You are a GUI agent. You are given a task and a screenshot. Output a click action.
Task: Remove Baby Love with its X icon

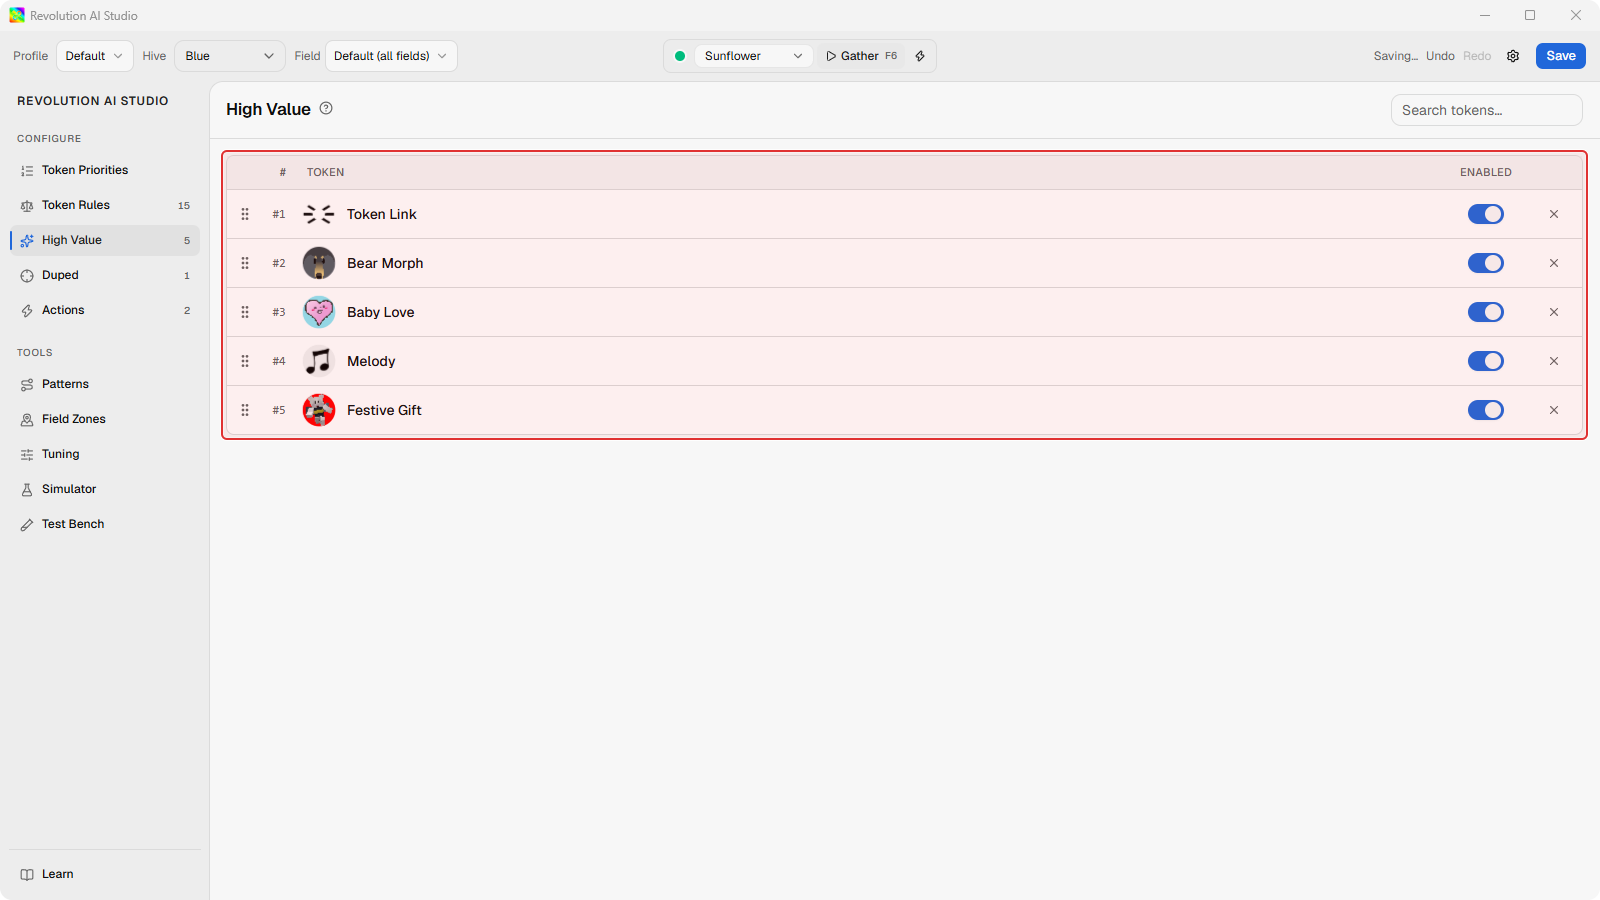click(1554, 312)
